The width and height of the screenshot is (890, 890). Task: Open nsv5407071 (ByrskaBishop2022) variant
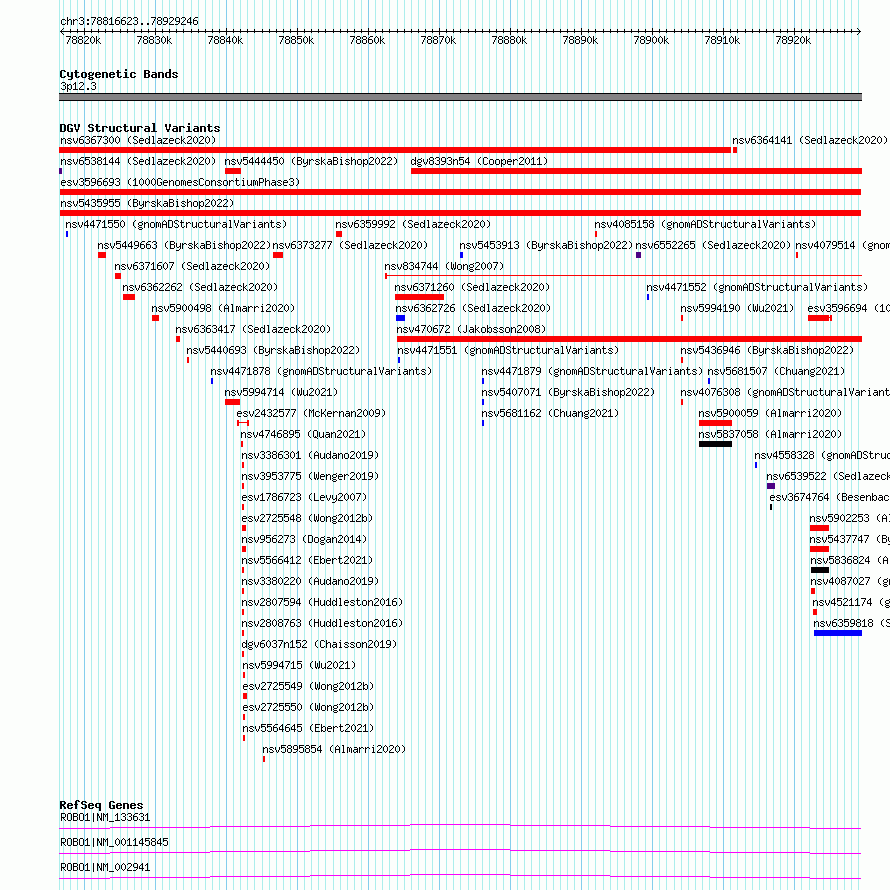pyautogui.click(x=568, y=392)
